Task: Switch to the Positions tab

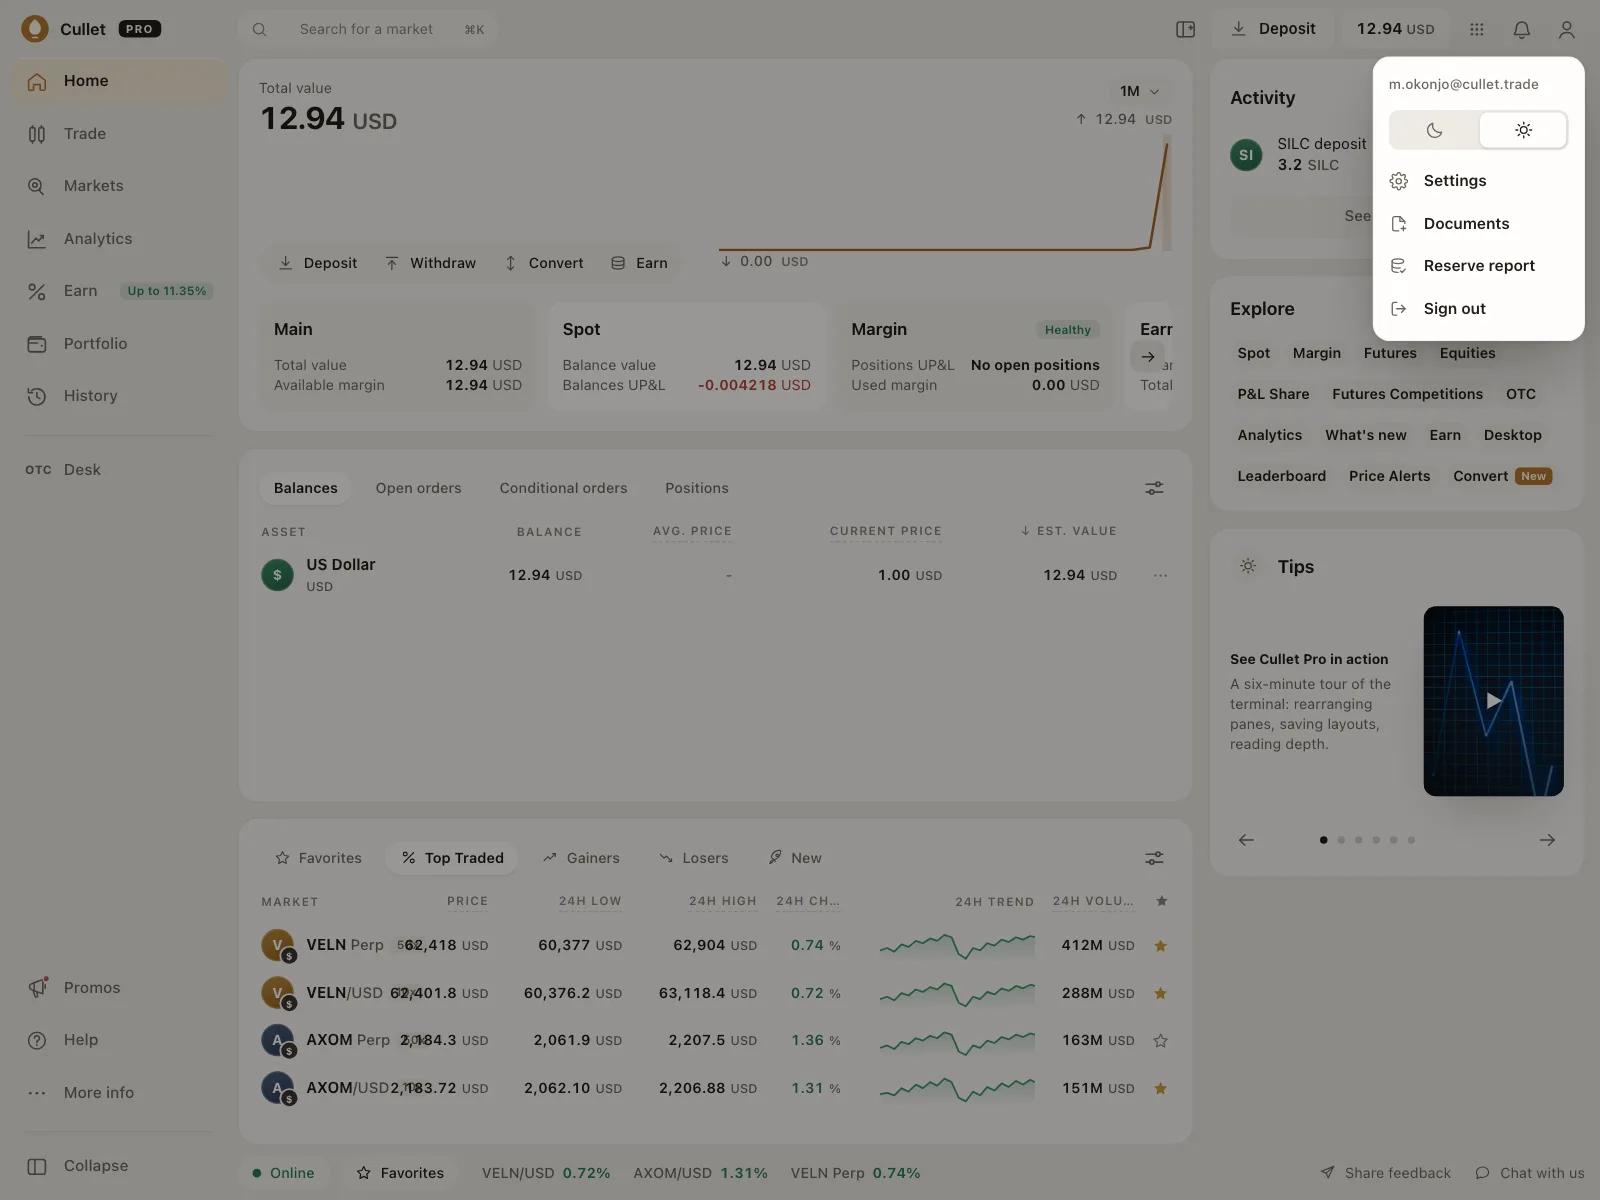Action: [697, 488]
